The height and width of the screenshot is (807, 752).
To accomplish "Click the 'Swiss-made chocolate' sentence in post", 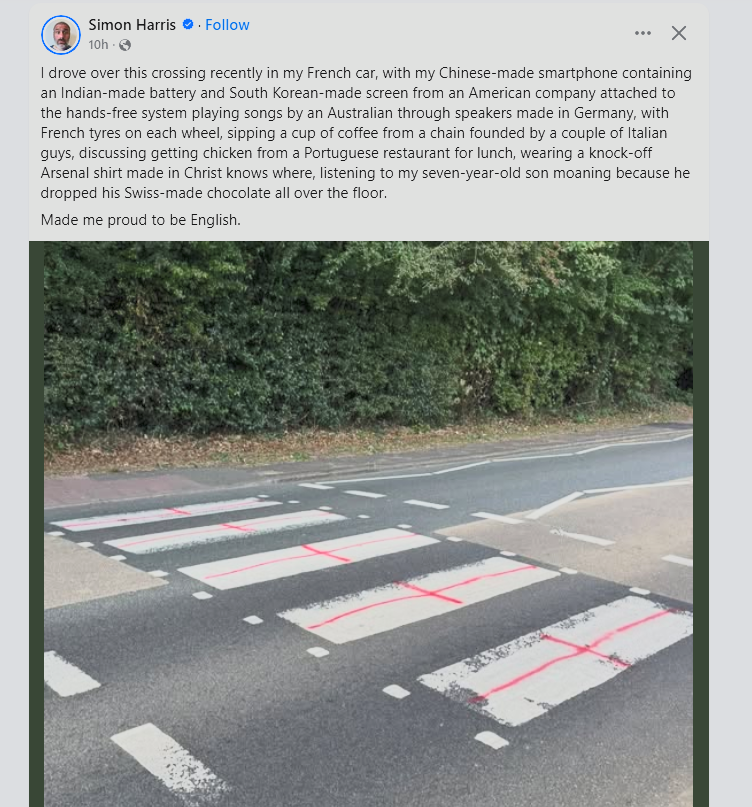I will point(214,193).
